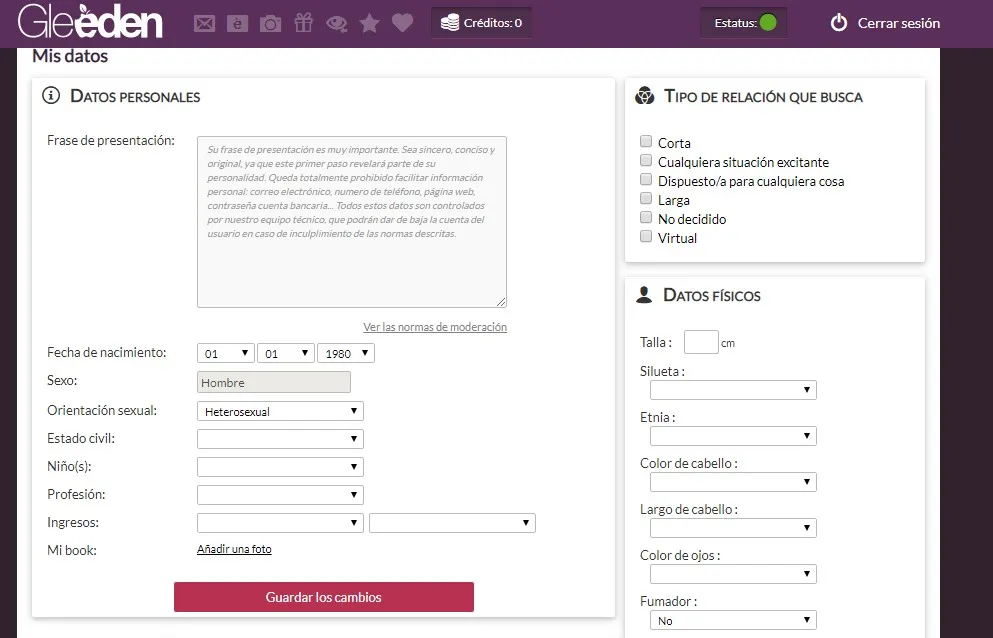Open Ver las normas de moderación link
This screenshot has width=993, height=638.
pyautogui.click(x=435, y=327)
